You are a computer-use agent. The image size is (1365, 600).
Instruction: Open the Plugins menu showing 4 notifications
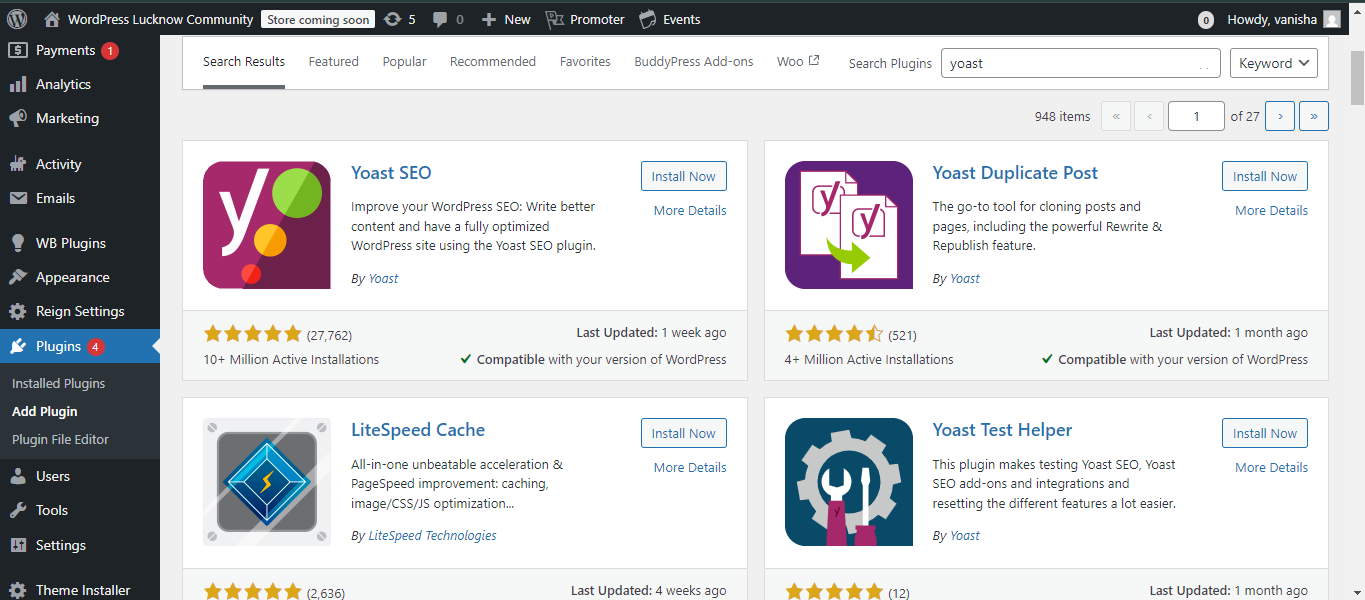pyautogui.click(x=60, y=345)
